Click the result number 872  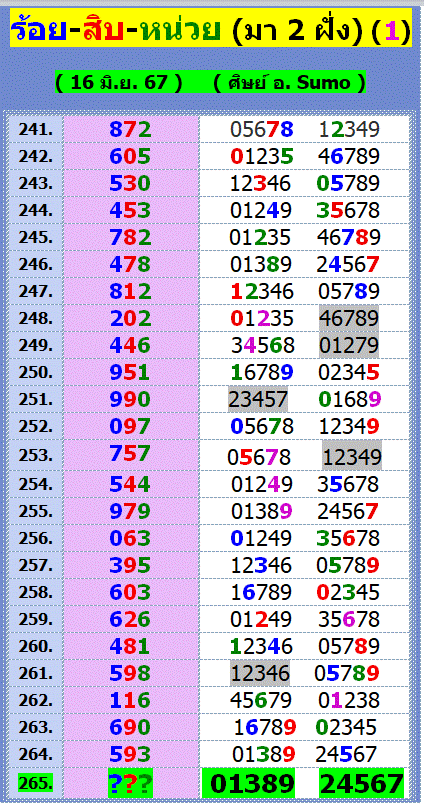pyautogui.click(x=131, y=129)
